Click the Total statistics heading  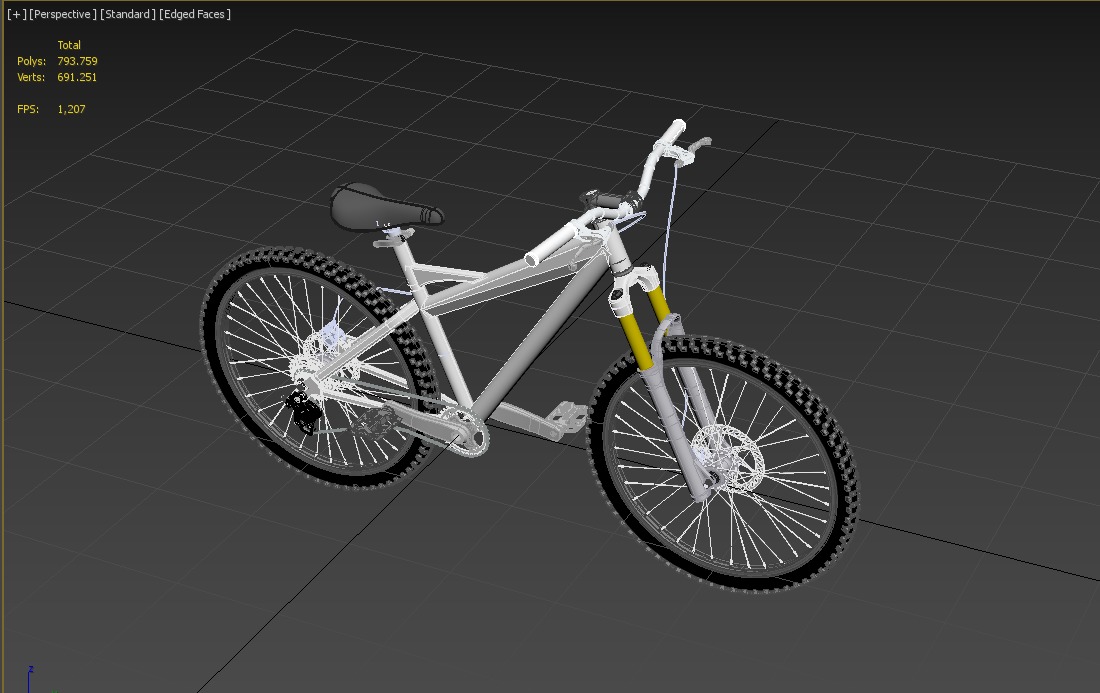pos(69,45)
